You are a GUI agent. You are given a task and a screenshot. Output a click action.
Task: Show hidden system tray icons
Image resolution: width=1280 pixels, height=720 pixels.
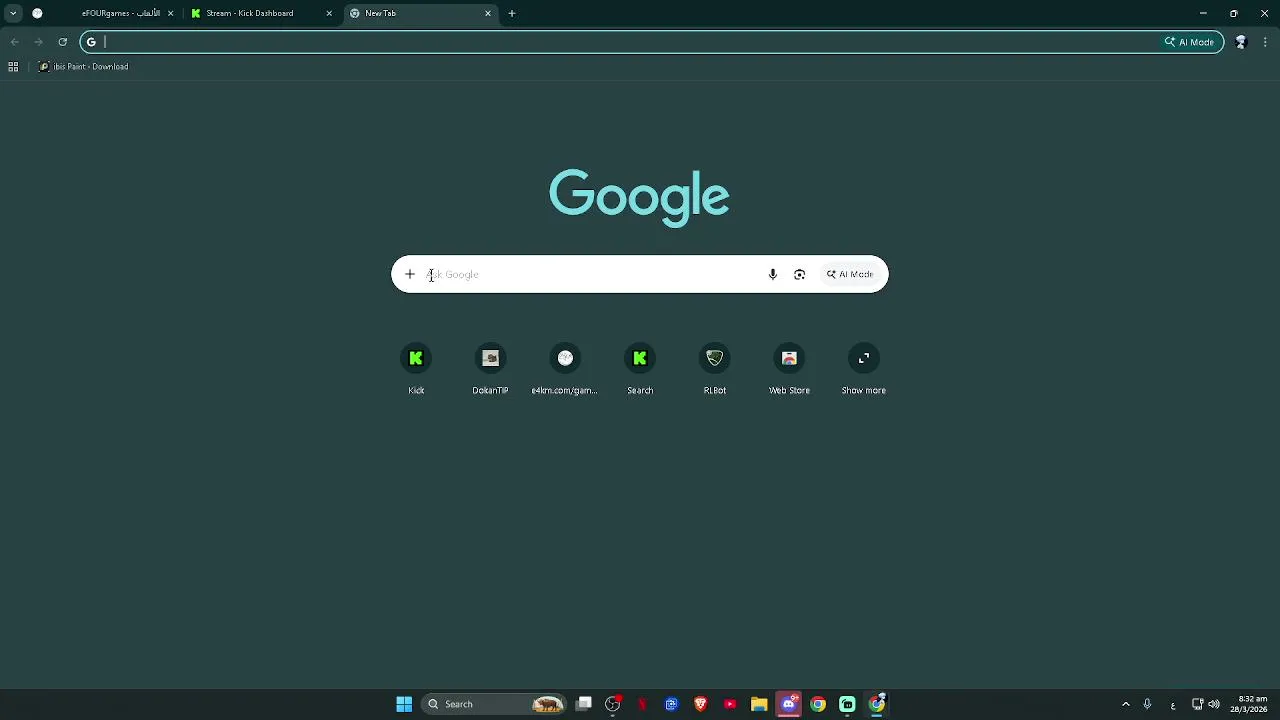pos(1125,704)
